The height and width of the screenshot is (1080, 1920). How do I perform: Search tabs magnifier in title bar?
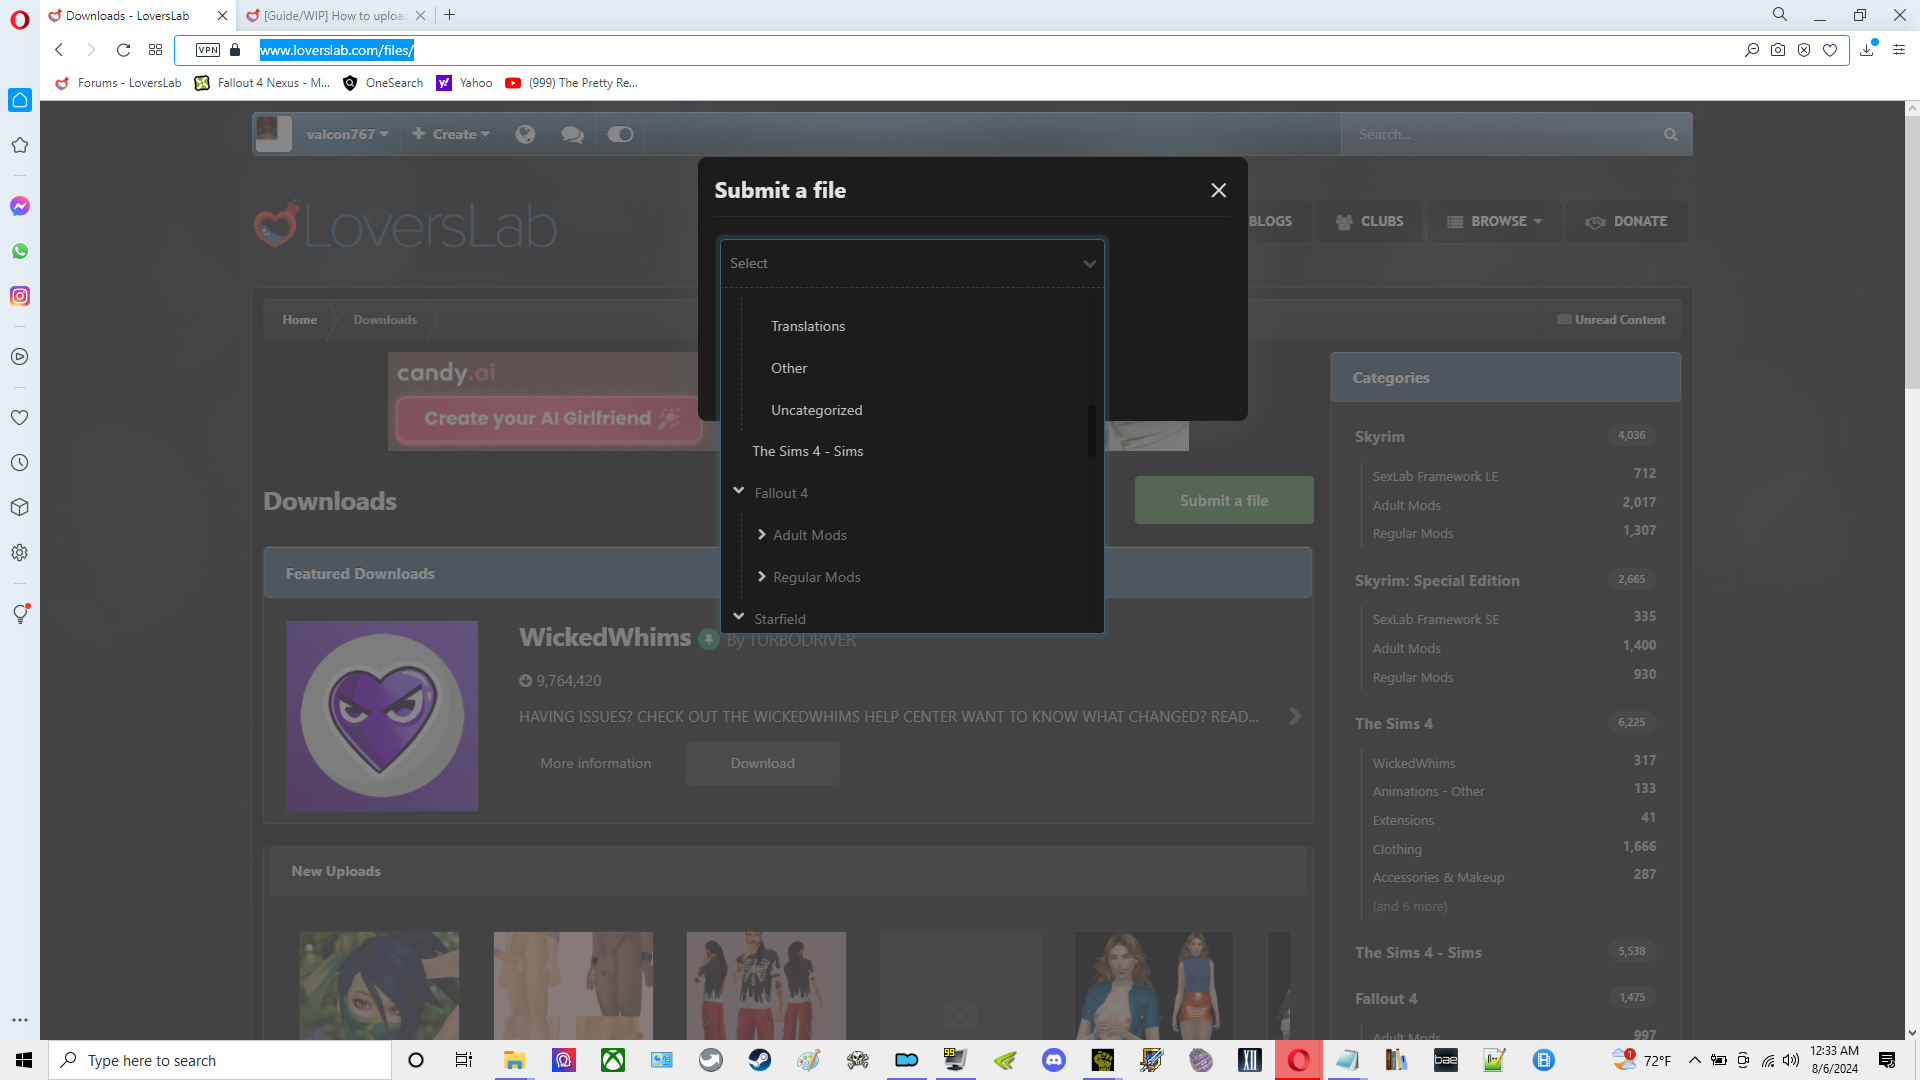click(1780, 15)
